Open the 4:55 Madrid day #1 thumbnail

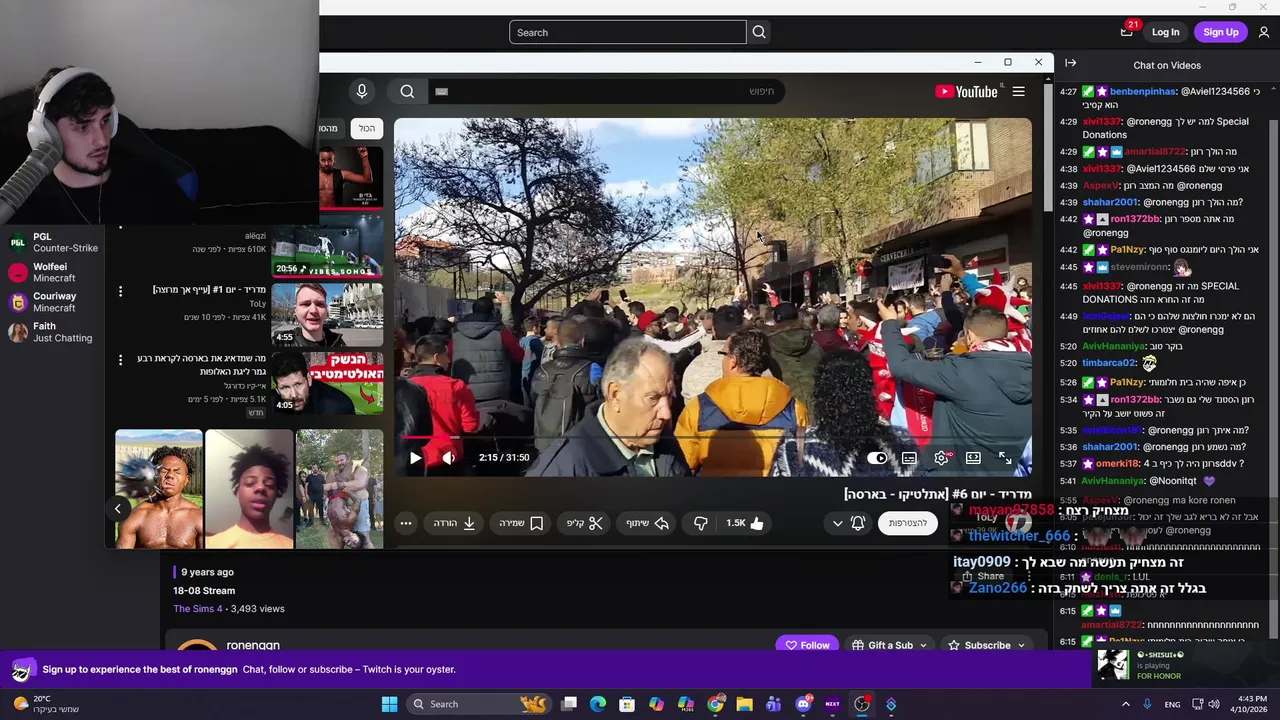327,314
